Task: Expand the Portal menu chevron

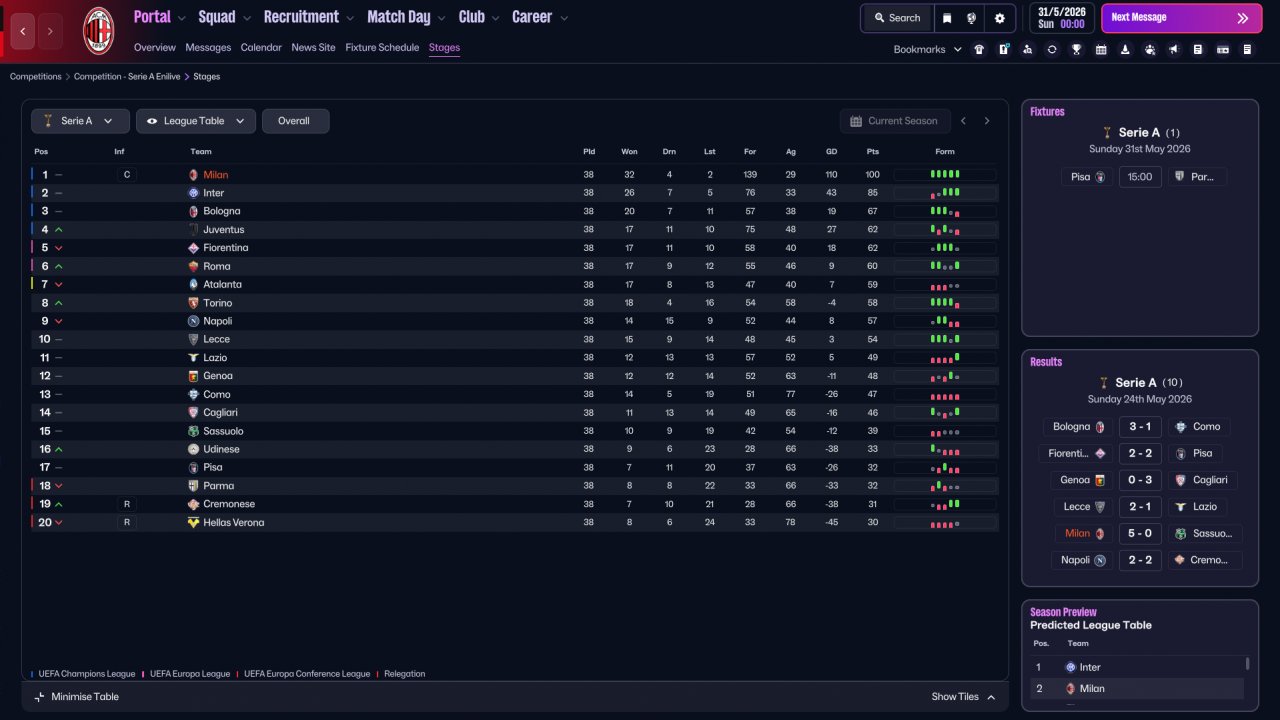Action: (181, 18)
